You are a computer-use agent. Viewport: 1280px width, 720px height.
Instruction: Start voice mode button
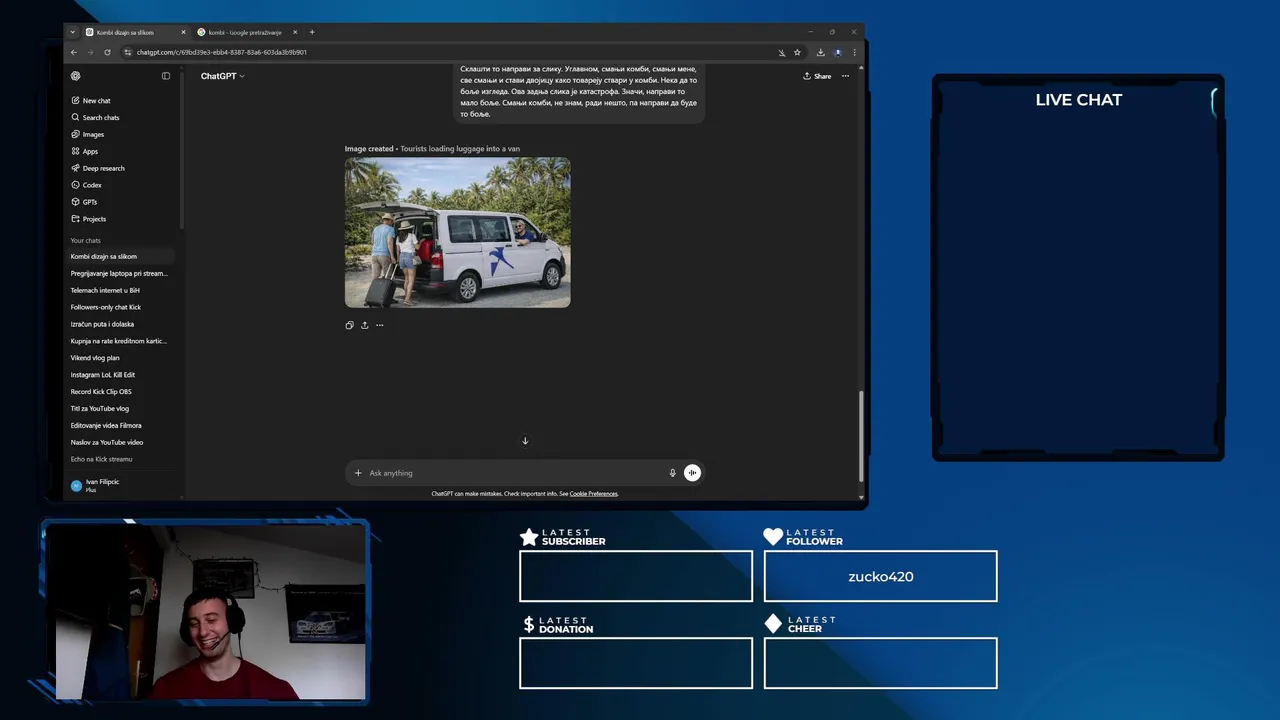(692, 473)
